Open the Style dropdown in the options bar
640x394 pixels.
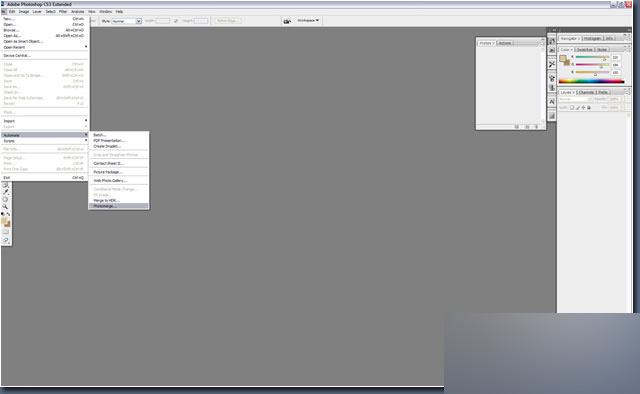click(127, 21)
